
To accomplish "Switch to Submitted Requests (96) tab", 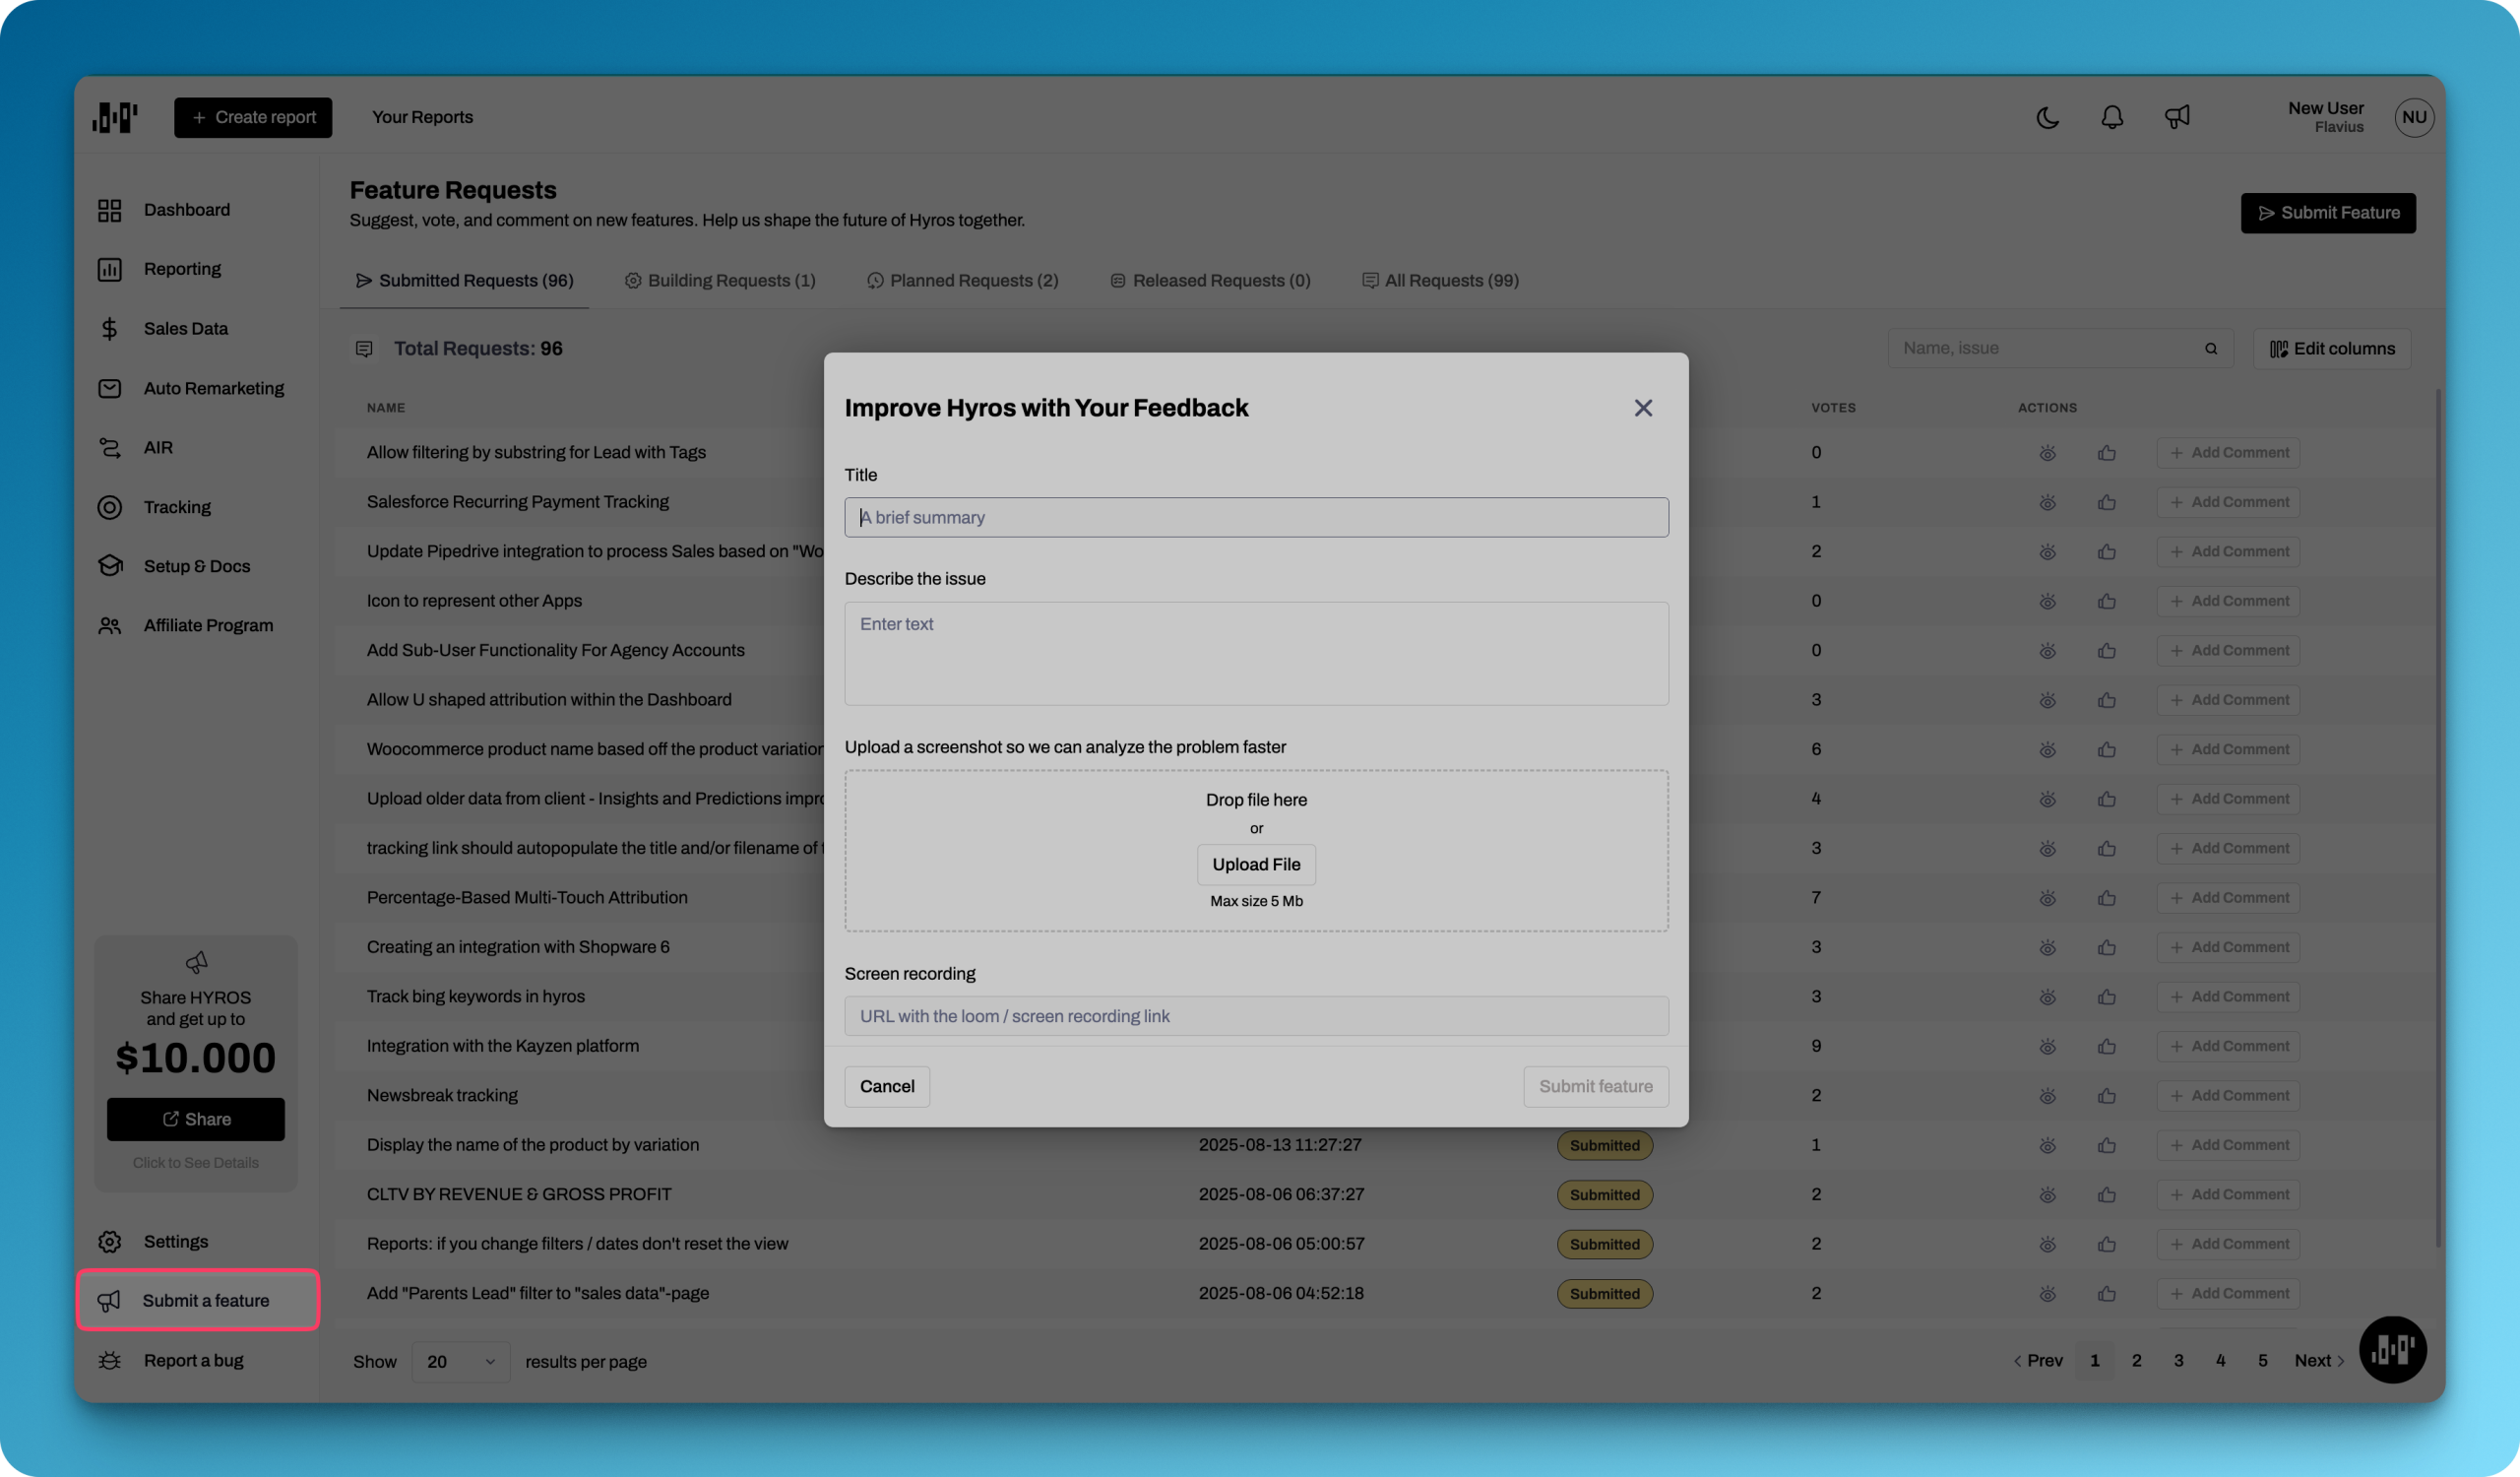I will click(464, 281).
